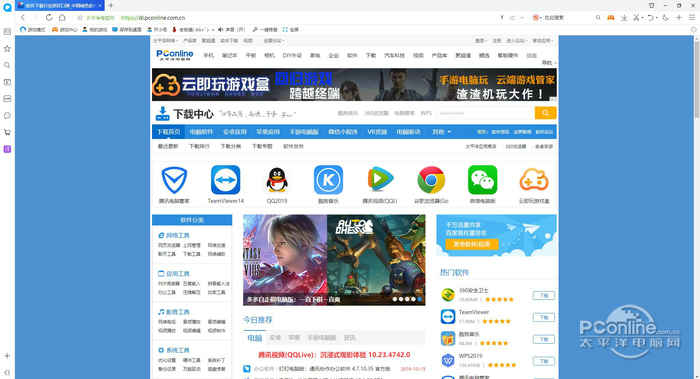This screenshot has width=700, height=379.
Task: Open the chat bubble icon in the left sidebar
Action: [x=7, y=115]
